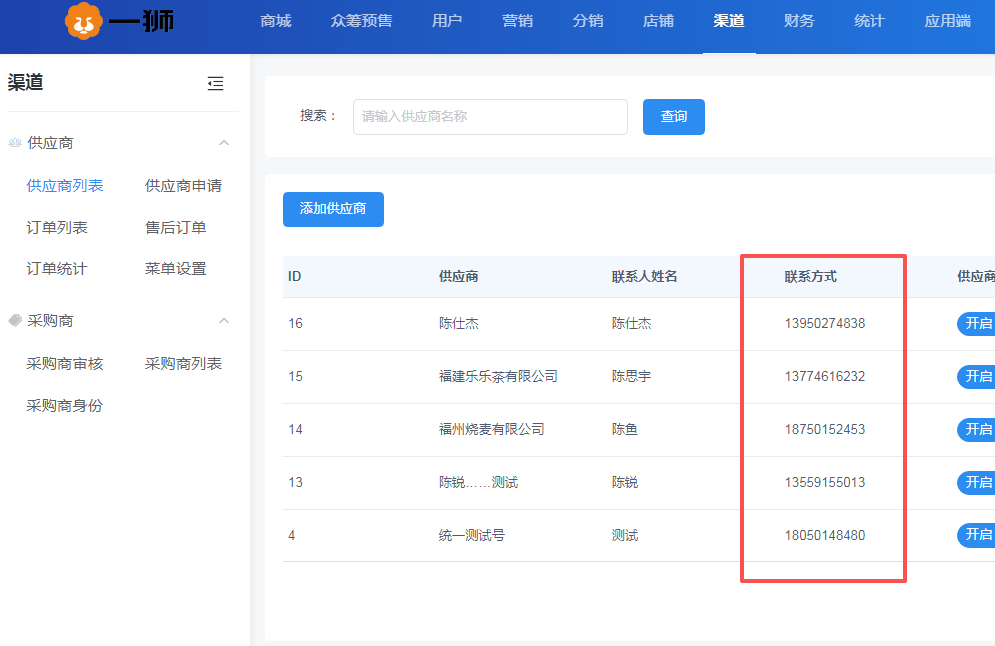Open 供应商申请 in the sidebar
Screen dimensions: 995x646
[x=183, y=186]
